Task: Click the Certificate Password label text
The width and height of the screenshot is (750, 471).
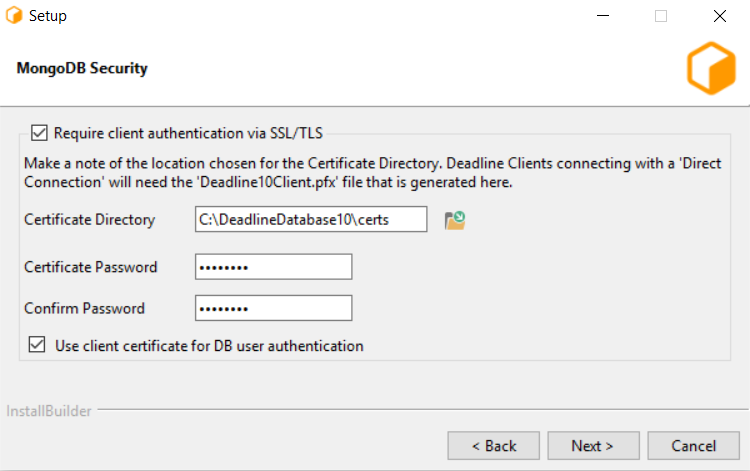Action: (x=91, y=267)
